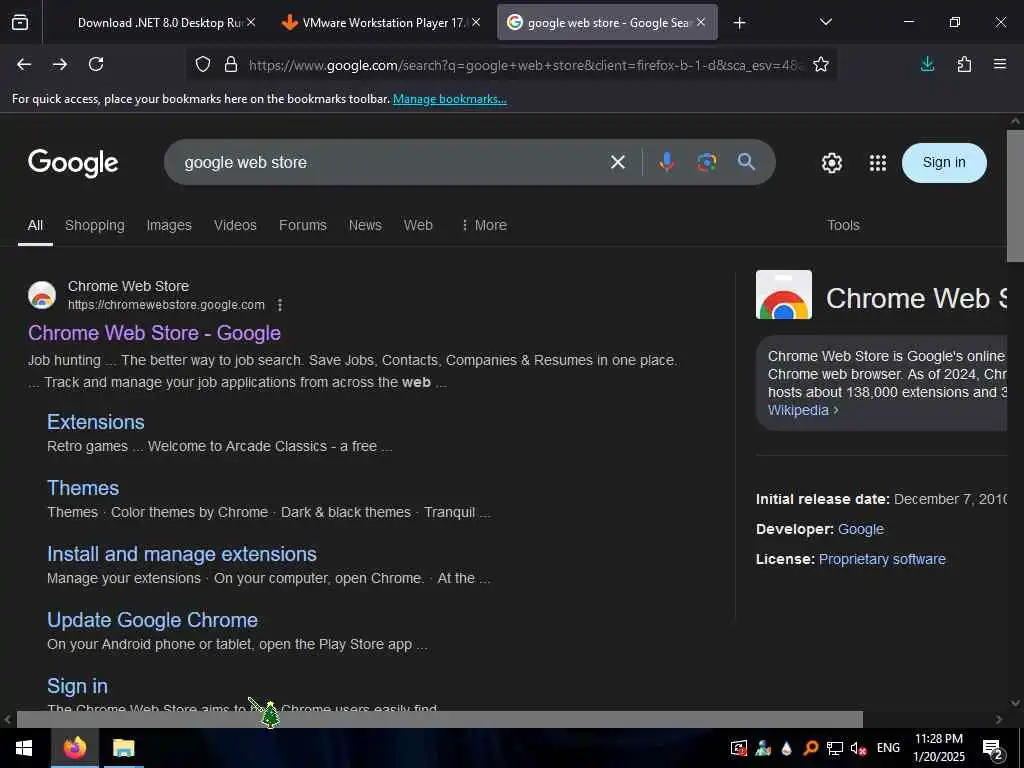Viewport: 1024px width, 768px height.
Task: Go forward one page
Action: [x=60, y=64]
